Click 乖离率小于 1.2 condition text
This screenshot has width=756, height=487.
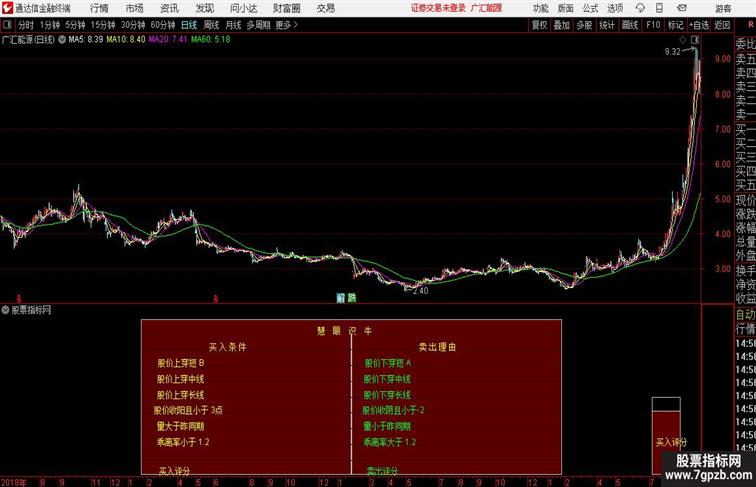click(x=183, y=442)
